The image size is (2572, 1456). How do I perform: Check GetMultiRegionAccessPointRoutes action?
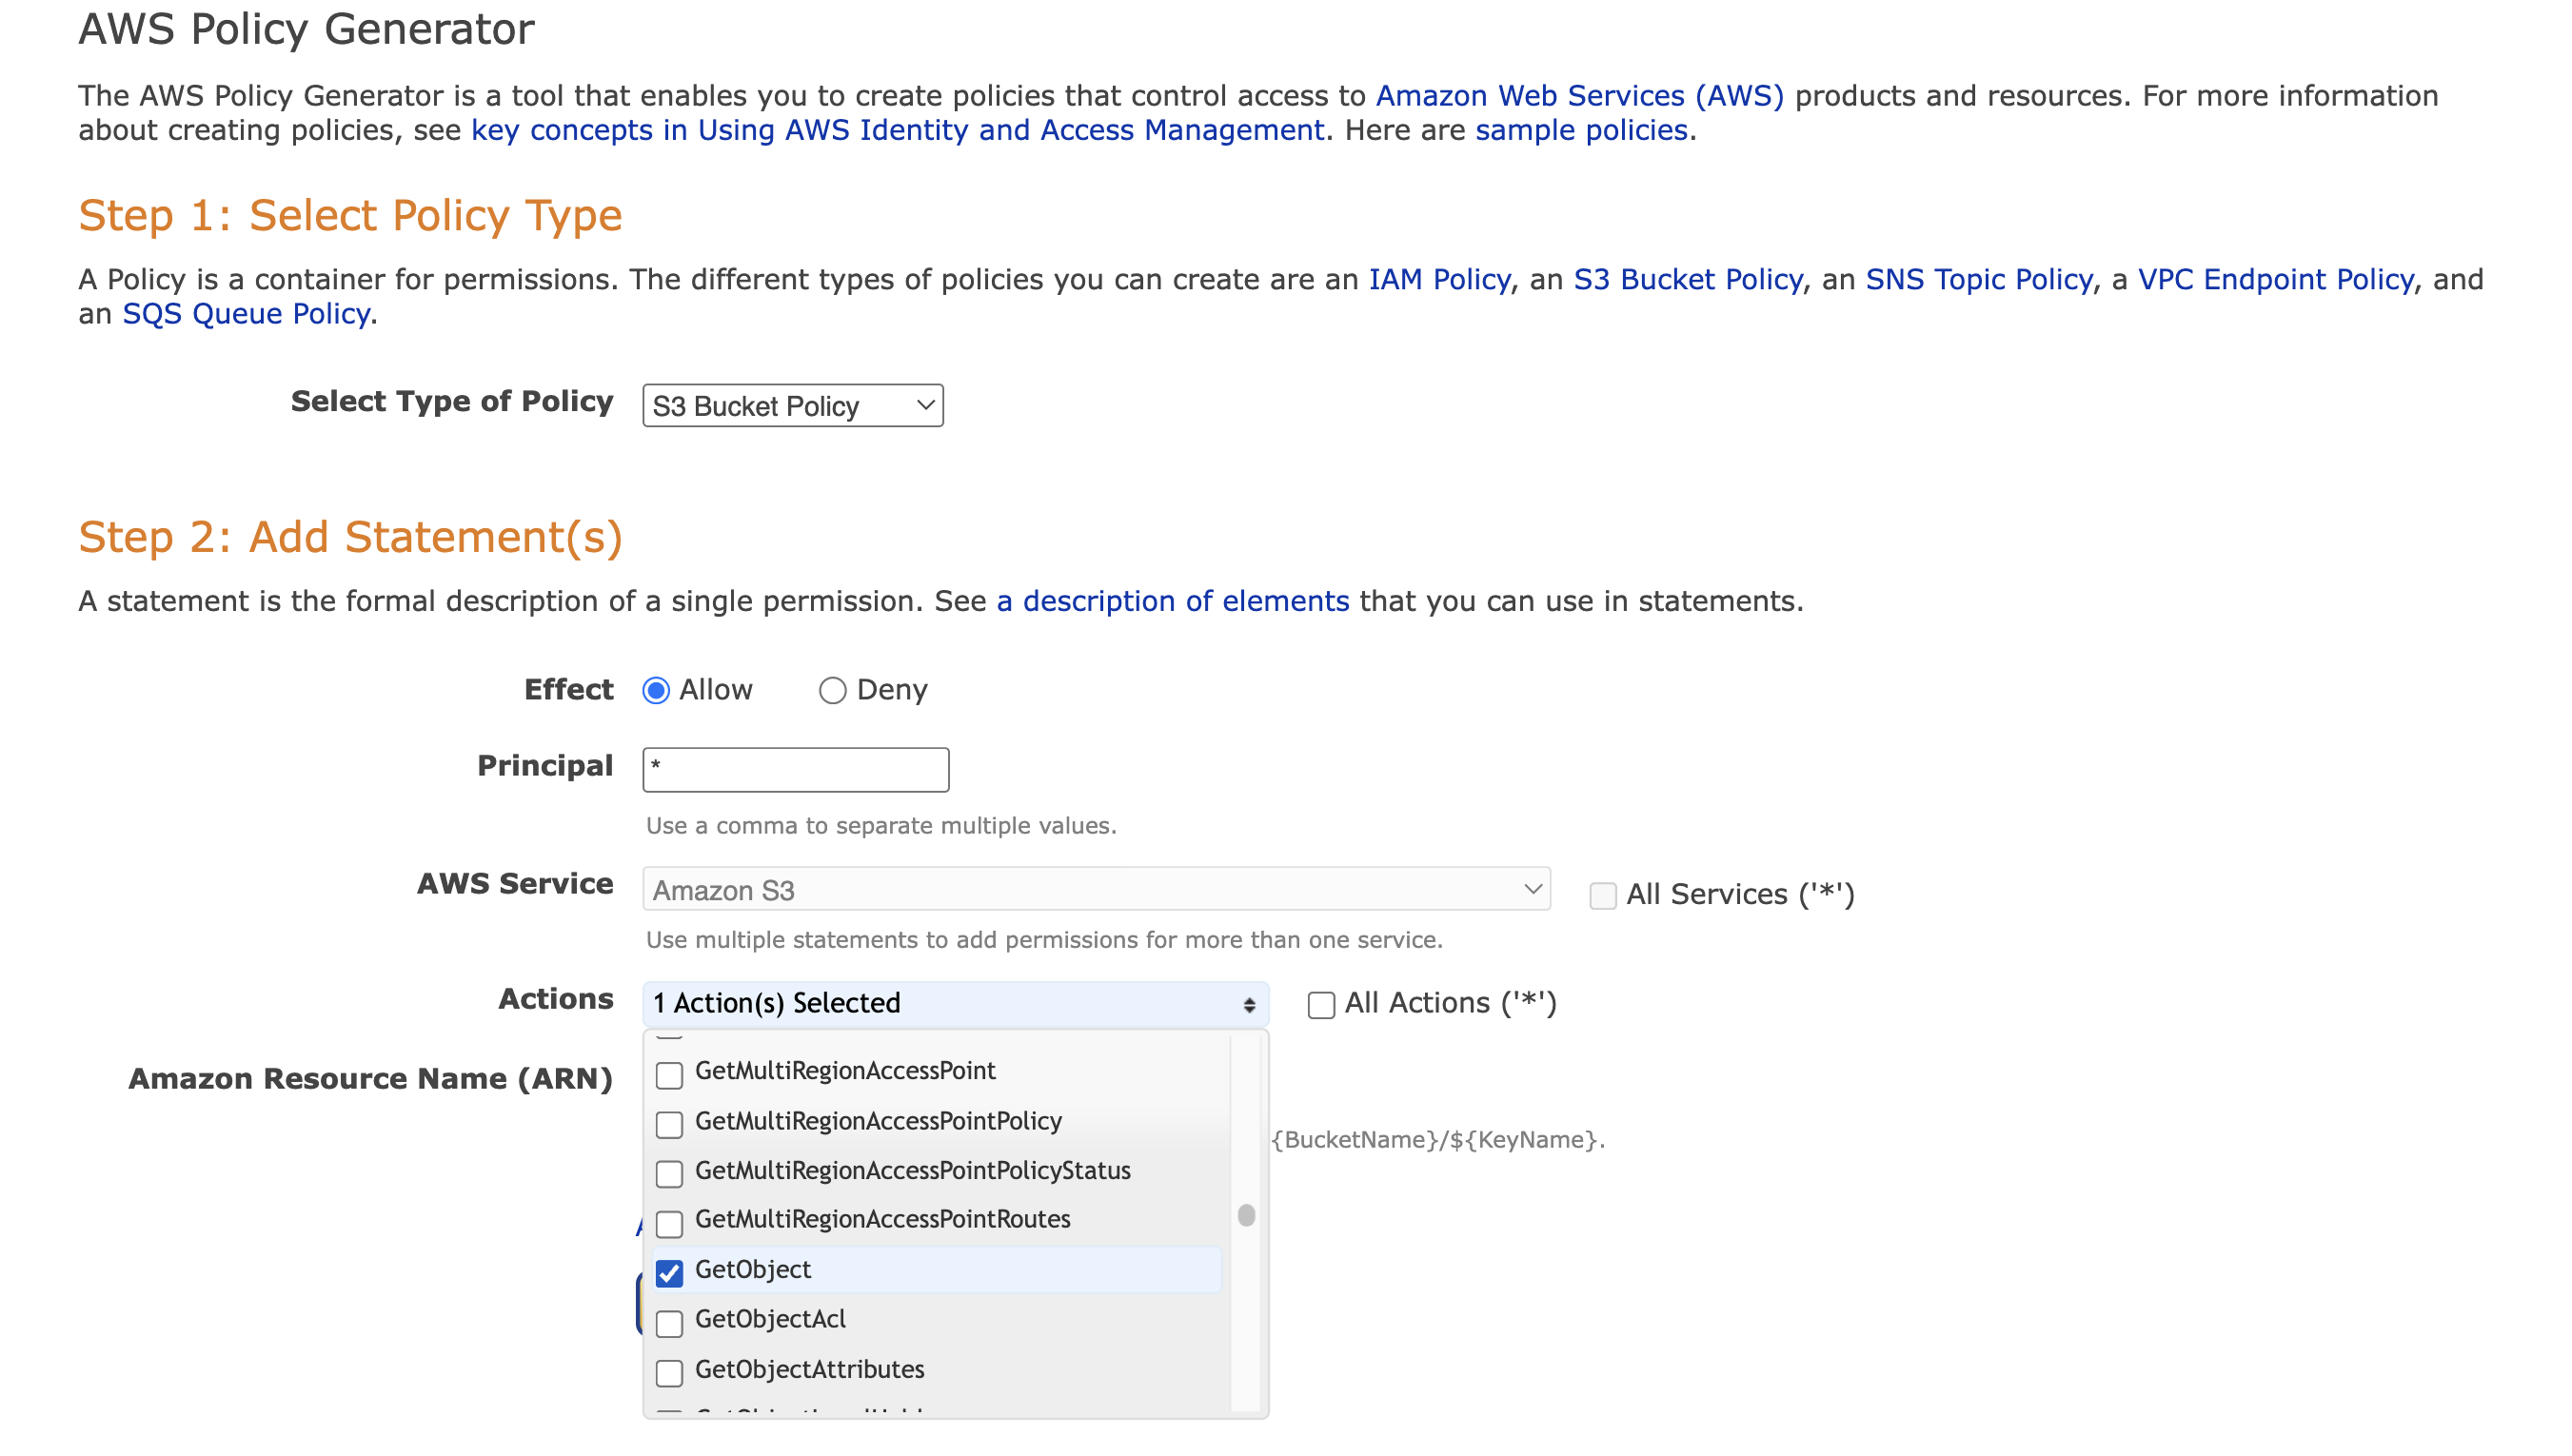pyautogui.click(x=670, y=1222)
